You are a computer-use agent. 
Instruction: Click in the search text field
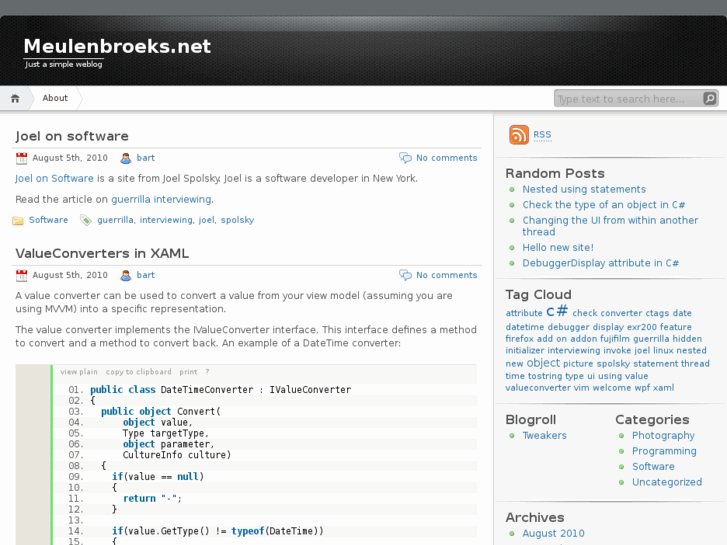pyautogui.click(x=626, y=98)
